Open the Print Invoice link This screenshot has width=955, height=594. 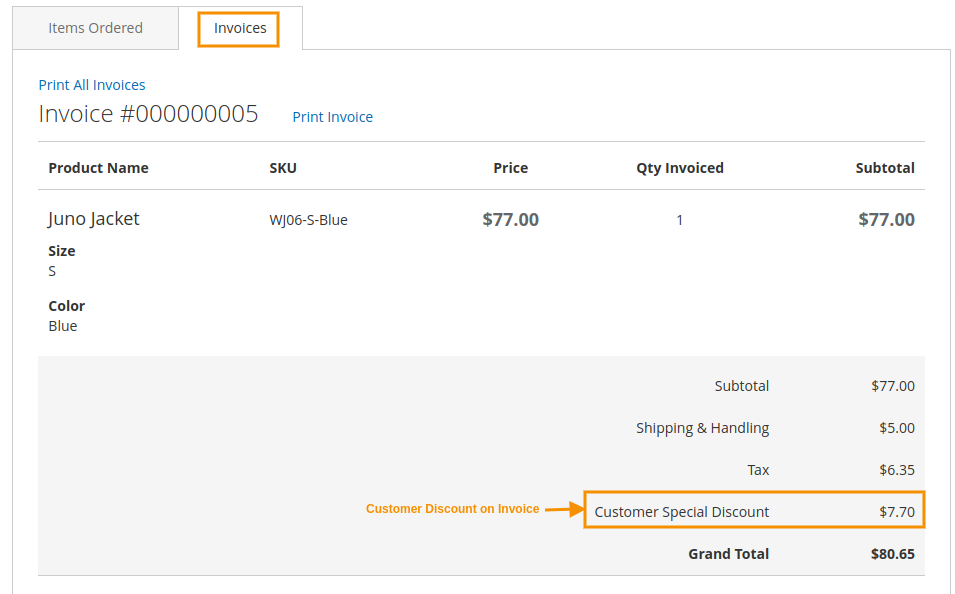tap(332, 117)
